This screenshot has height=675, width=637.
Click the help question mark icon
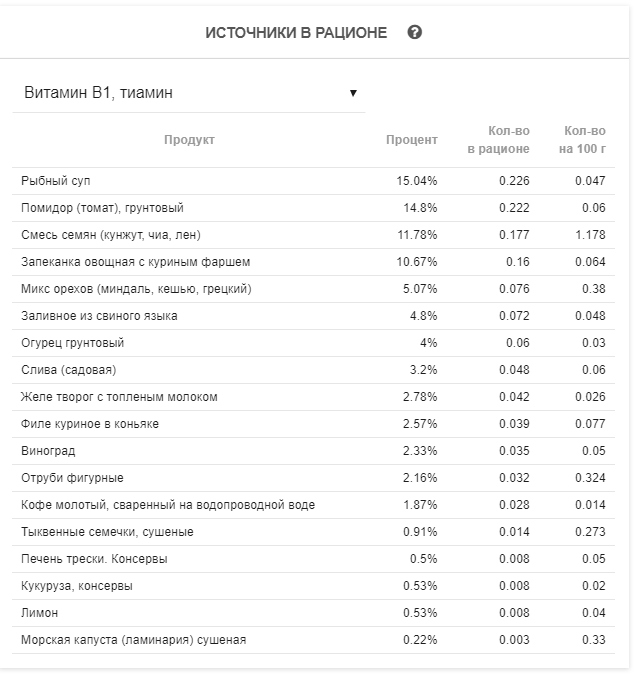pyautogui.click(x=415, y=32)
